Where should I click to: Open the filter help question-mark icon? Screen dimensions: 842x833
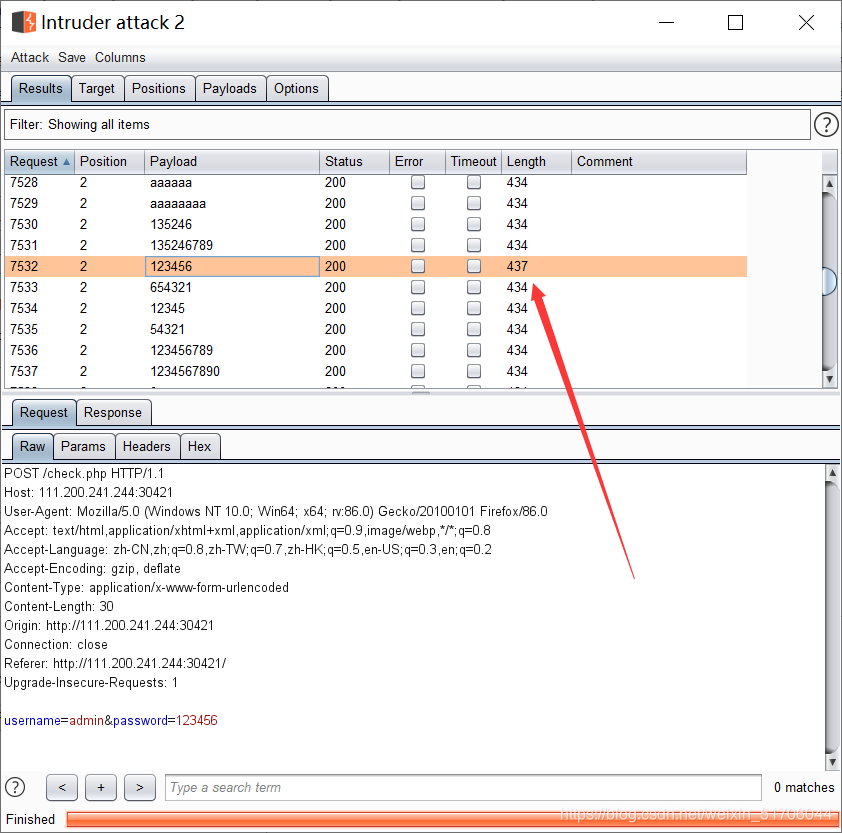click(x=826, y=125)
